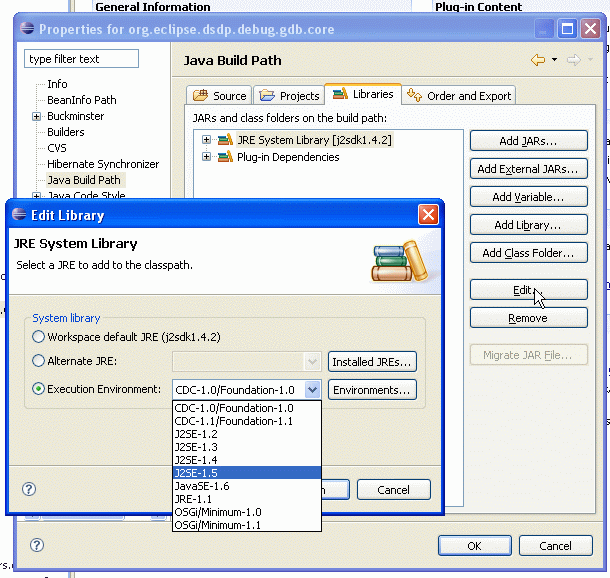Click the Eclipse icon in Properties title bar
The image size is (610, 578).
tap(27, 28)
